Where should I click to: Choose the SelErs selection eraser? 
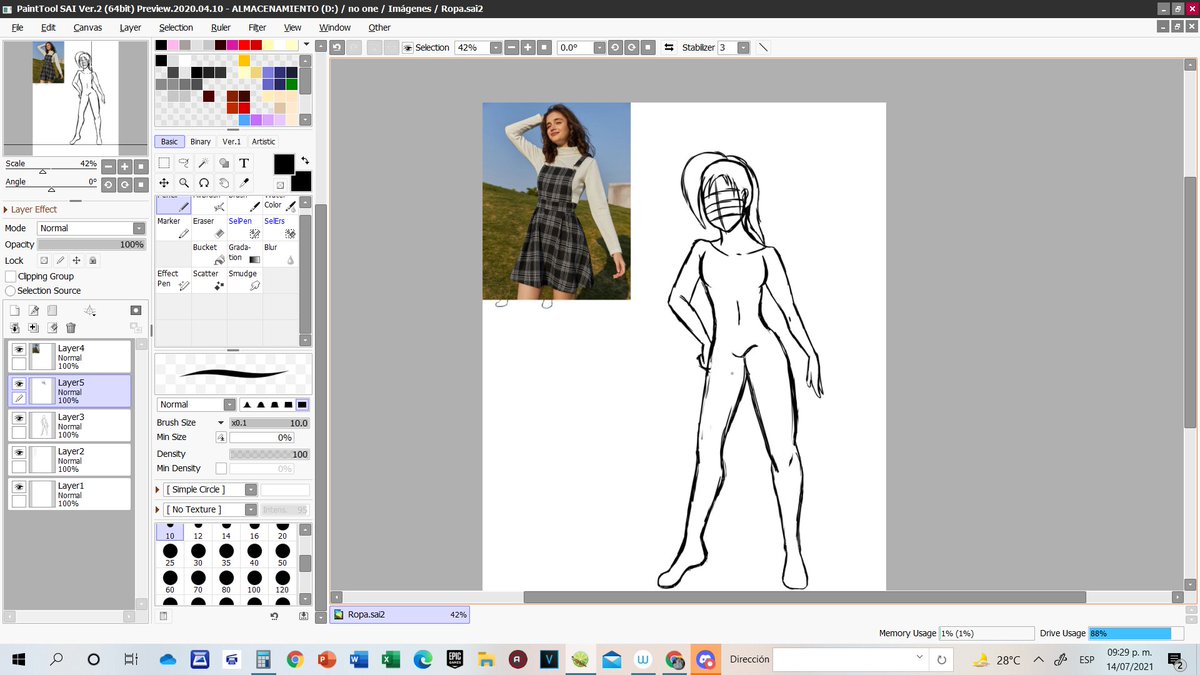[x=280, y=228]
